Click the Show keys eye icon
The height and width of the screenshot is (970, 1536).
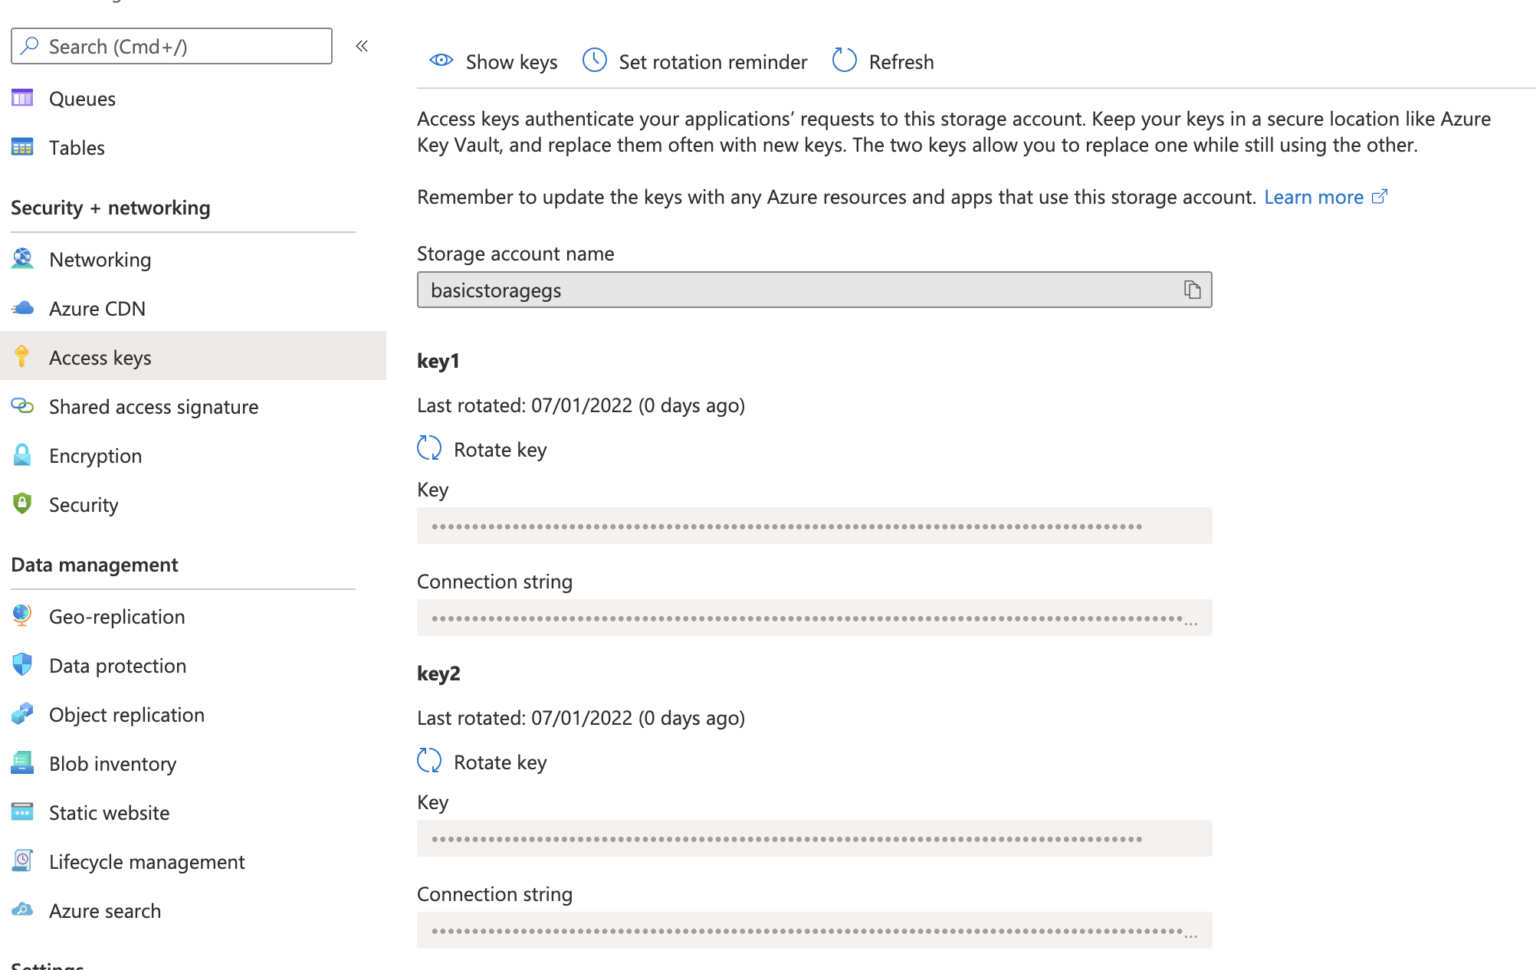(x=441, y=61)
